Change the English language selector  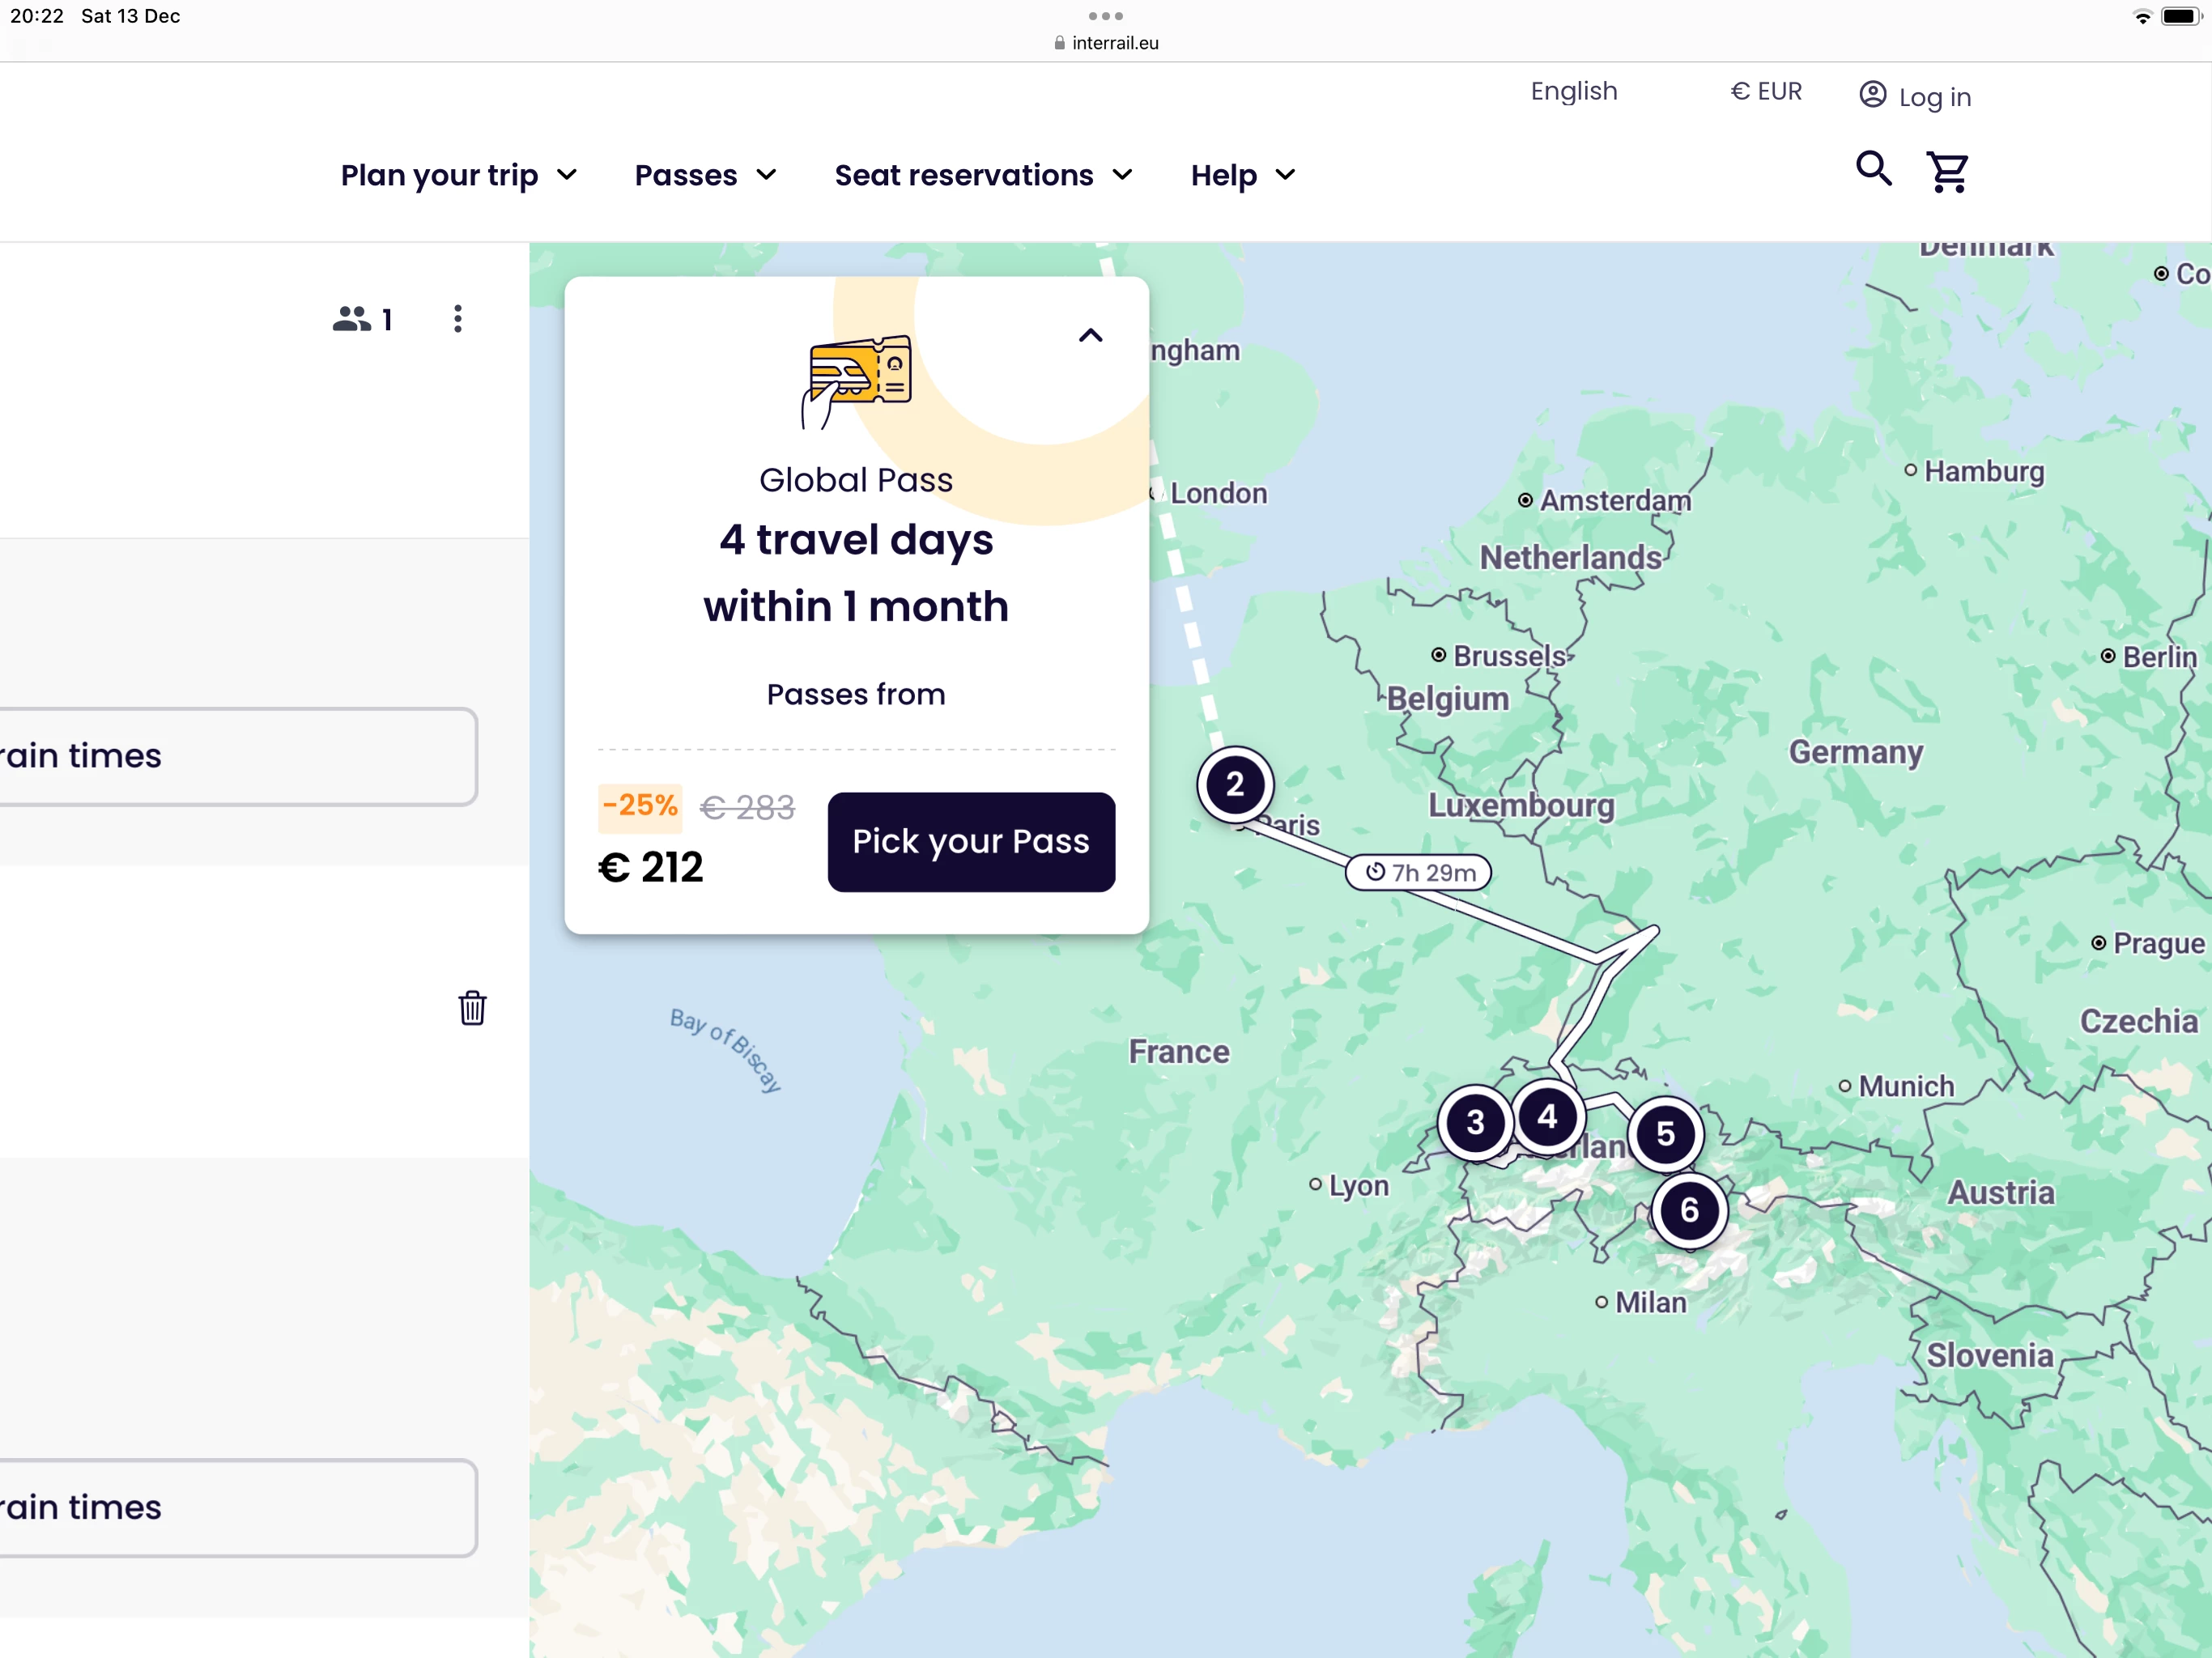click(1573, 92)
